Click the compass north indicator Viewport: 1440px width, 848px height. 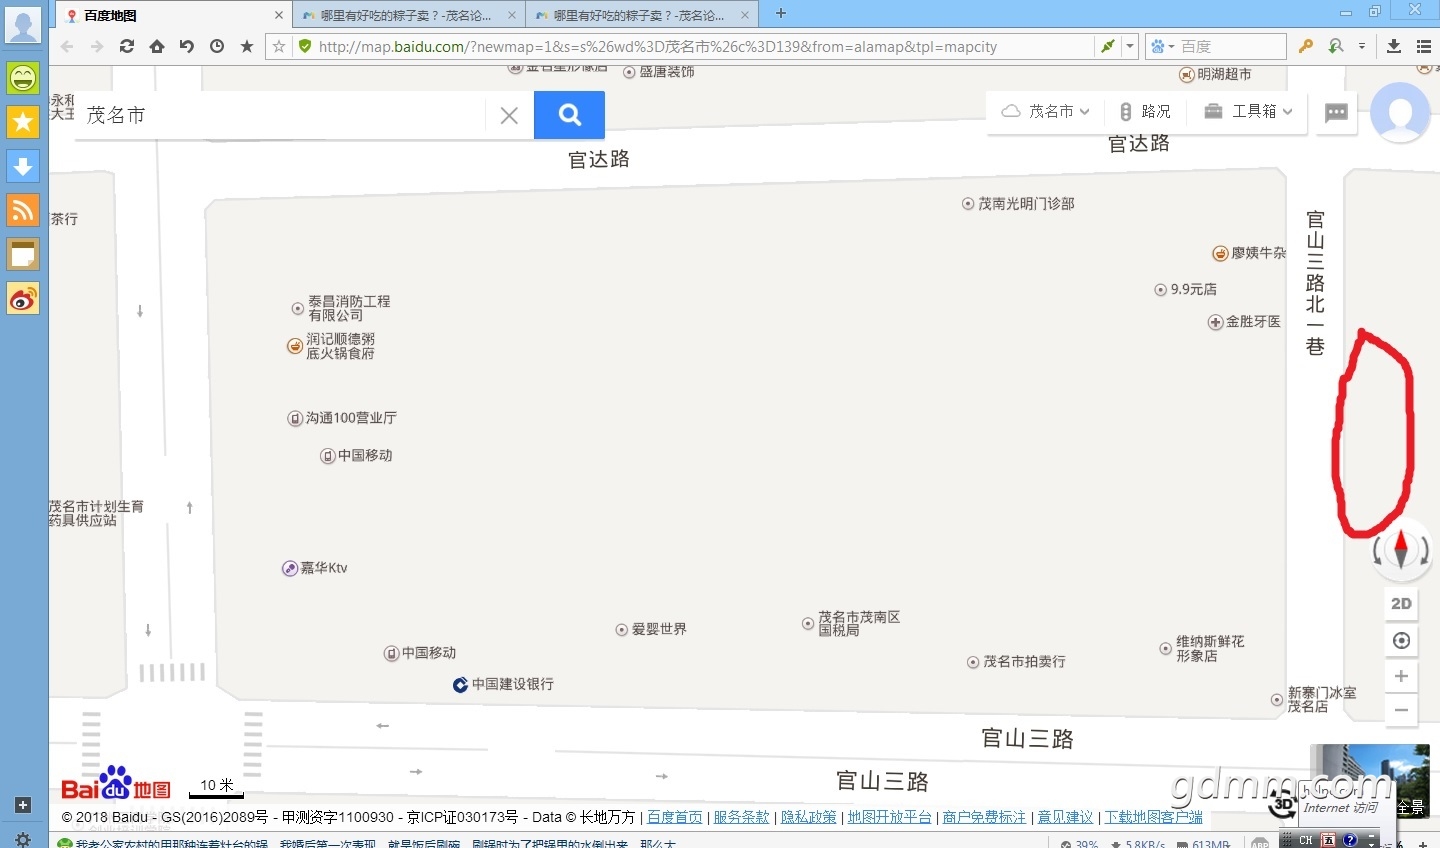click(1401, 548)
